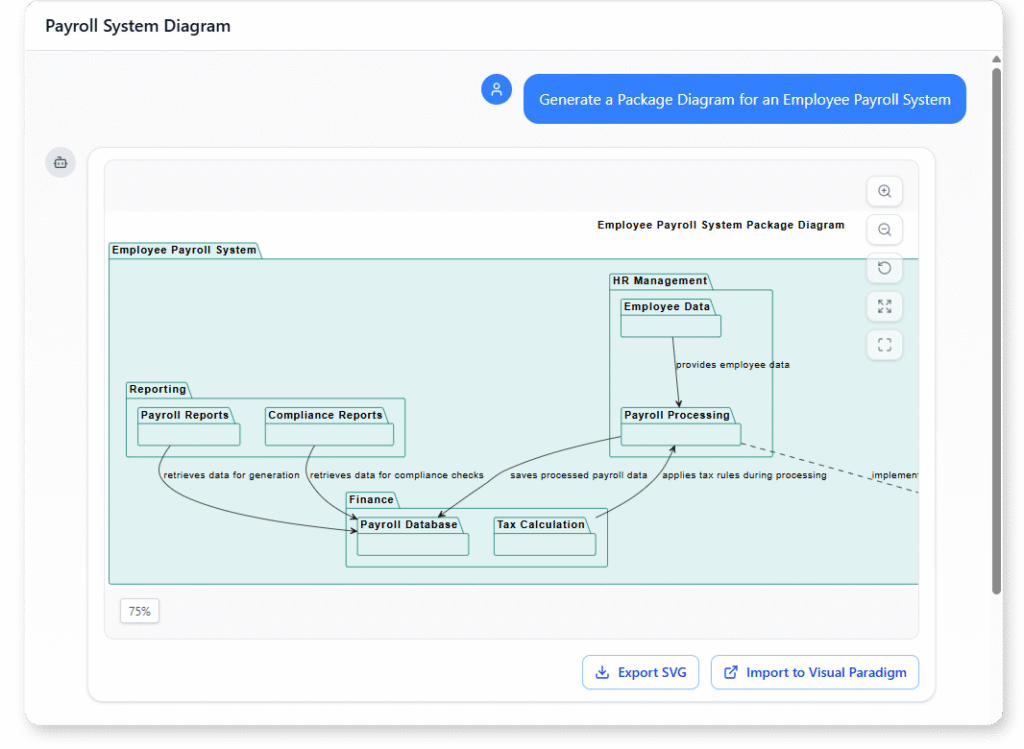Reset the diagram view
Screen dimensions: 1024x749
tap(884, 268)
